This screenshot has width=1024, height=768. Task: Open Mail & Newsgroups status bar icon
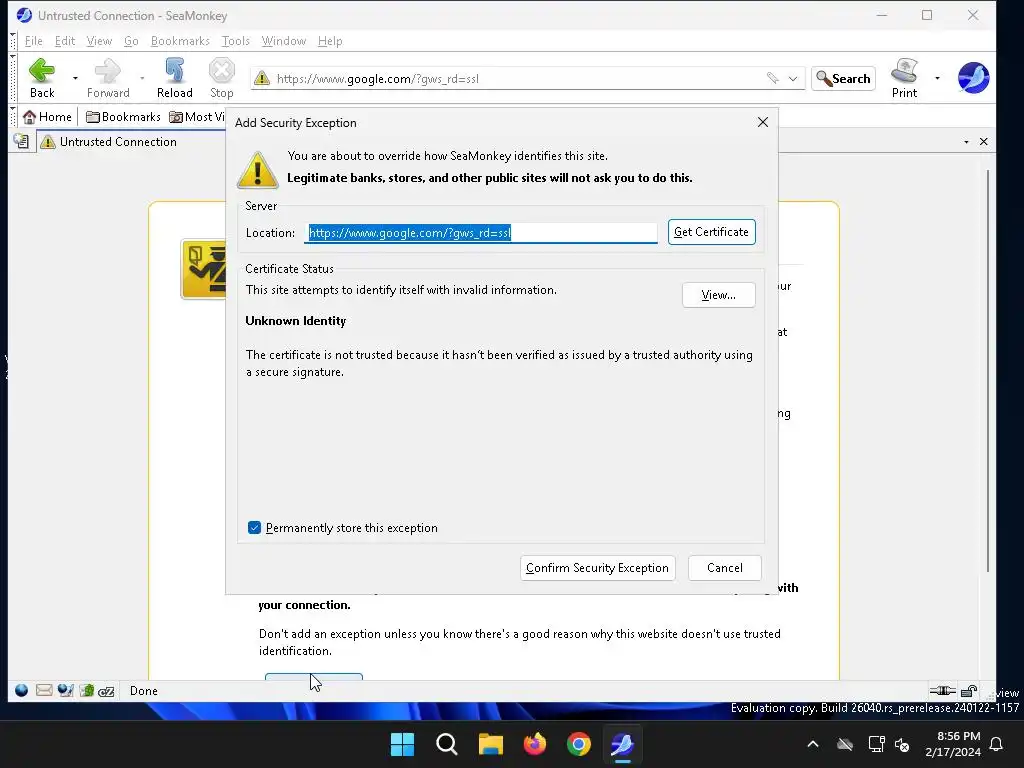click(x=44, y=690)
